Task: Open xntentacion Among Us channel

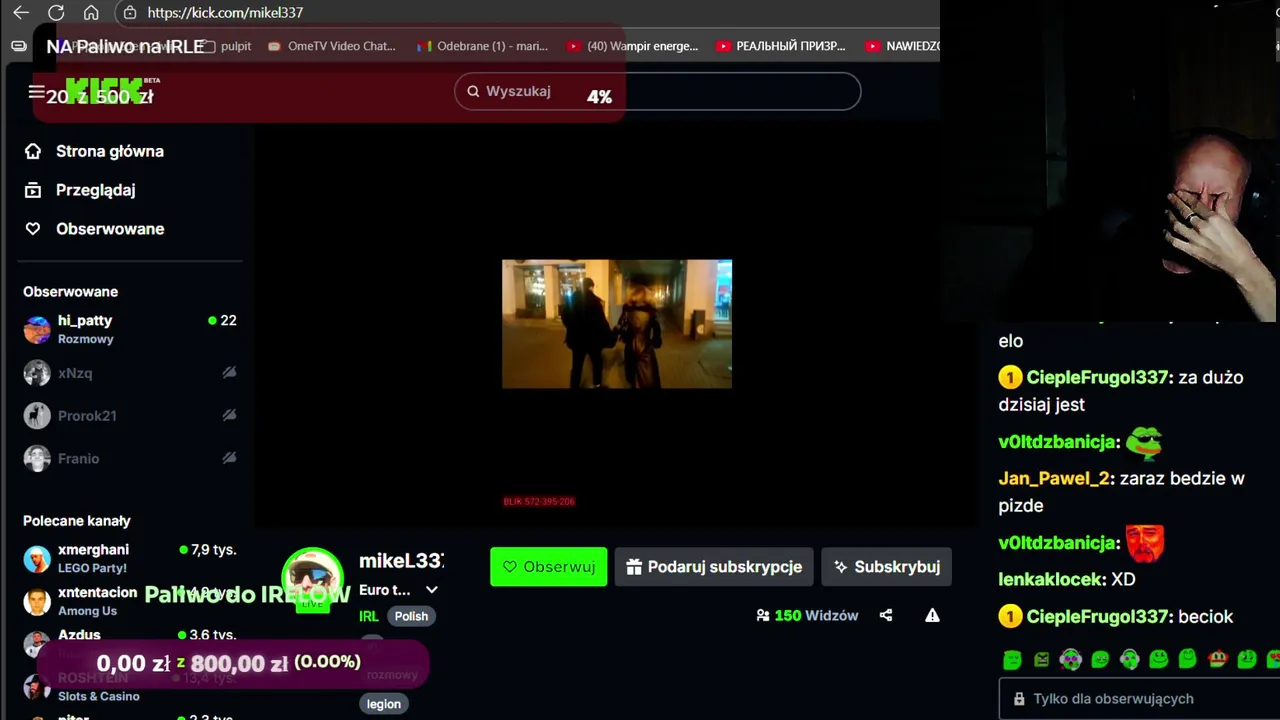Action: [x=130, y=601]
